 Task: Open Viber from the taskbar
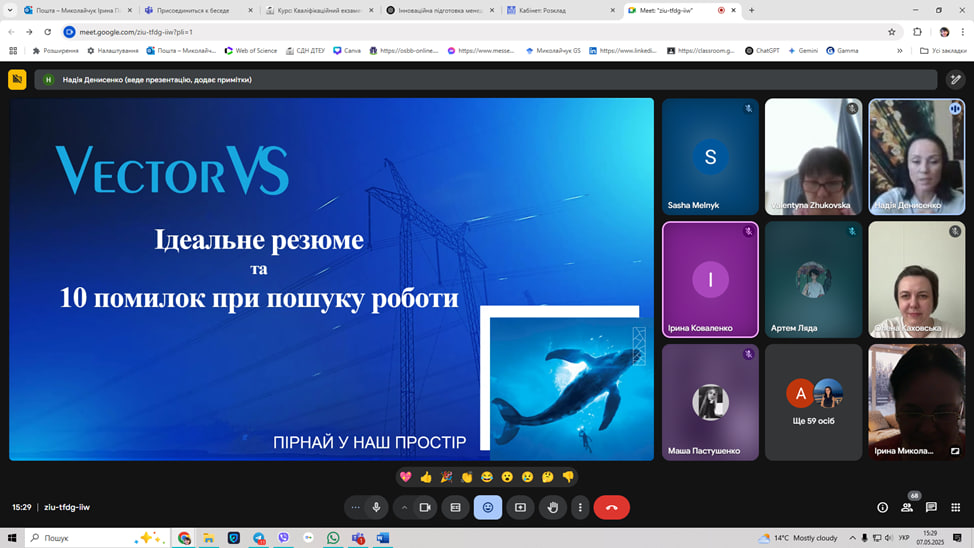pyautogui.click(x=283, y=538)
